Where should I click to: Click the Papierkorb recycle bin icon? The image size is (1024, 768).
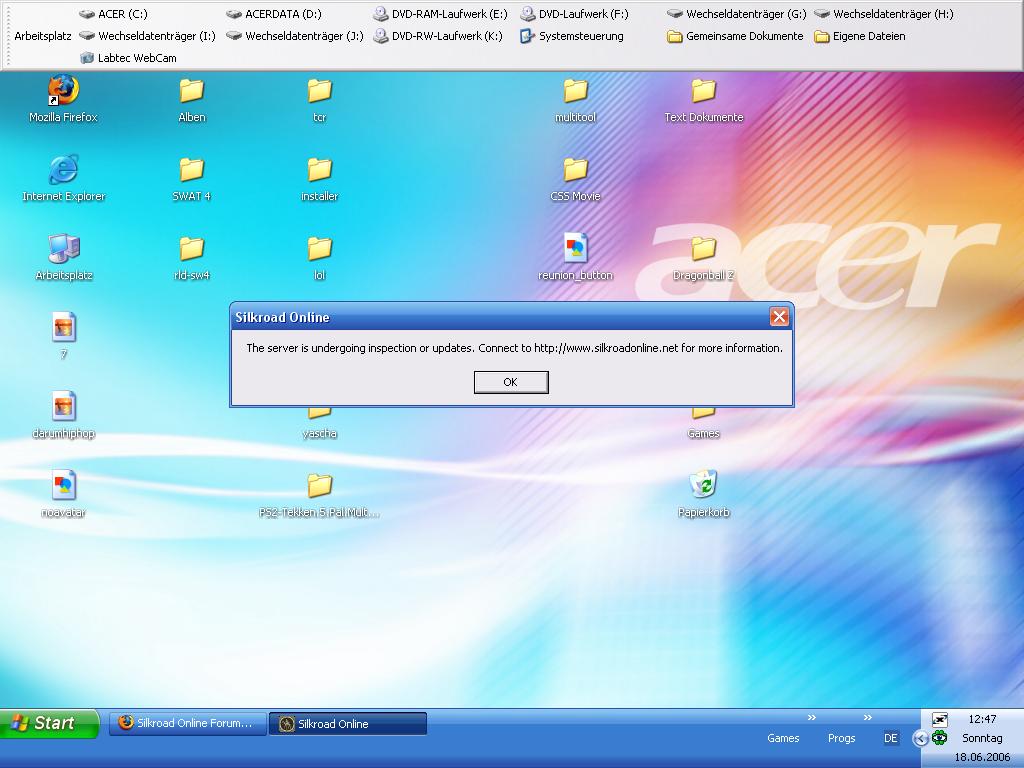(x=703, y=486)
